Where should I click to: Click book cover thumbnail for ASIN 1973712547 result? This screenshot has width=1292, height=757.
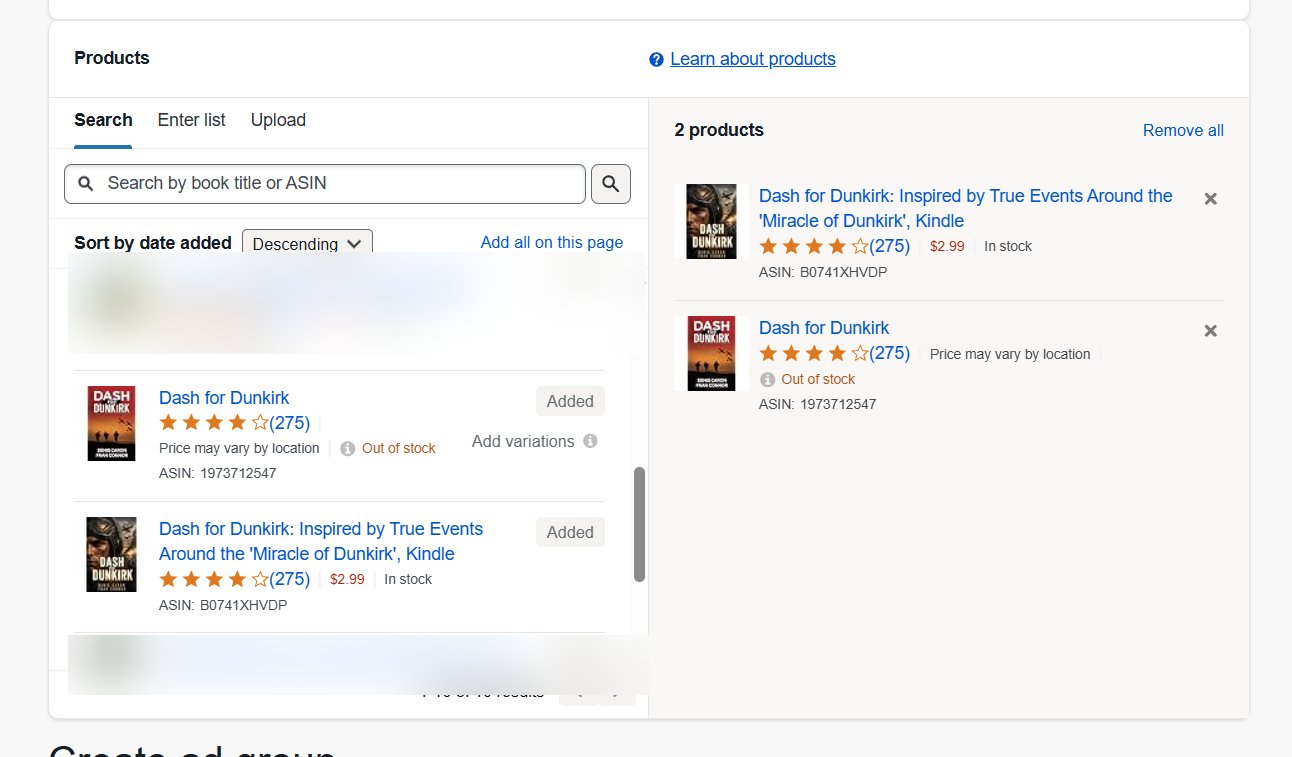point(111,423)
